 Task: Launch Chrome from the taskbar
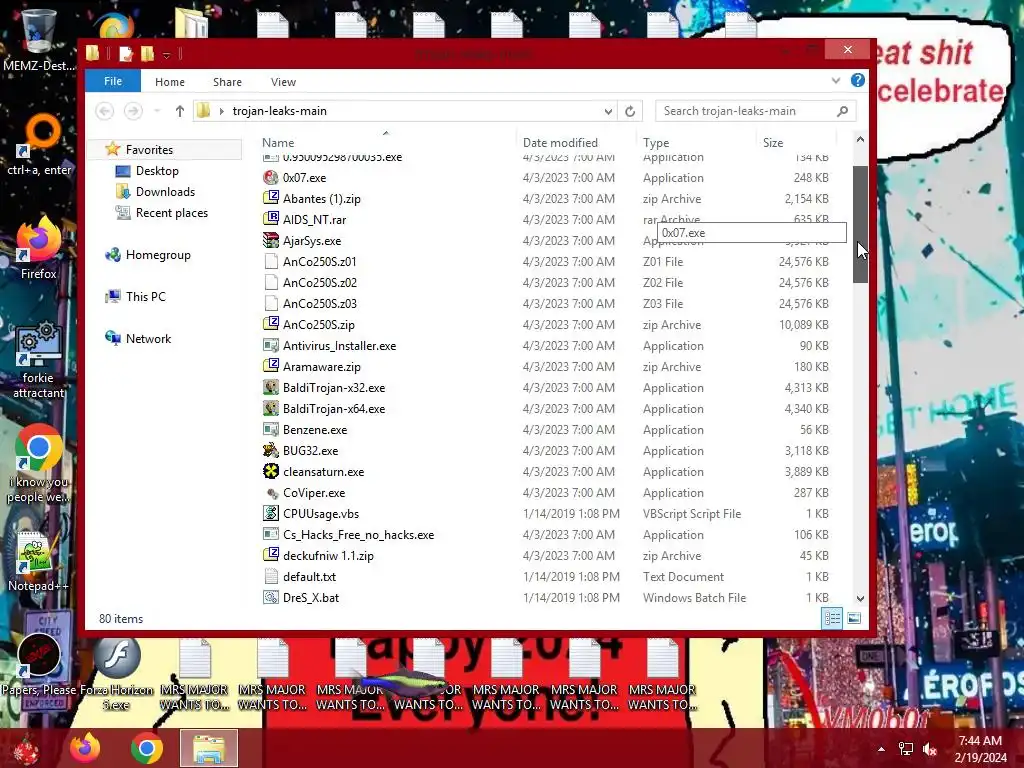[x=146, y=748]
